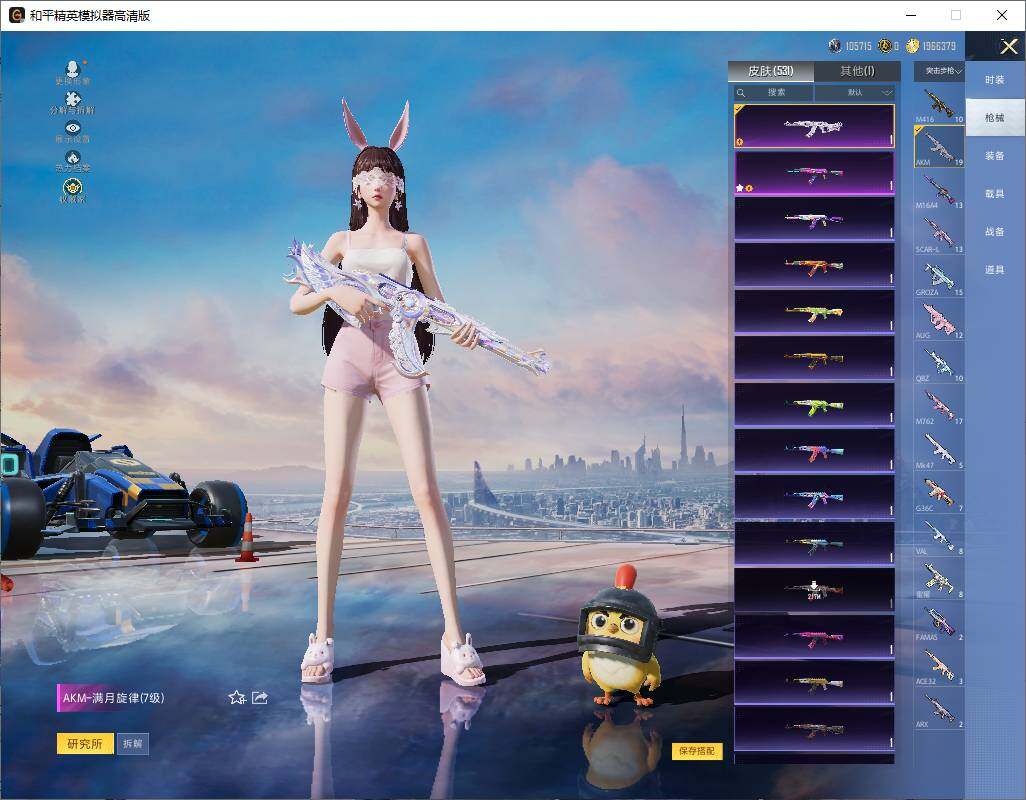The width and height of the screenshot is (1026, 800).
Task: Click the magnifier search icon
Action: tap(741, 93)
